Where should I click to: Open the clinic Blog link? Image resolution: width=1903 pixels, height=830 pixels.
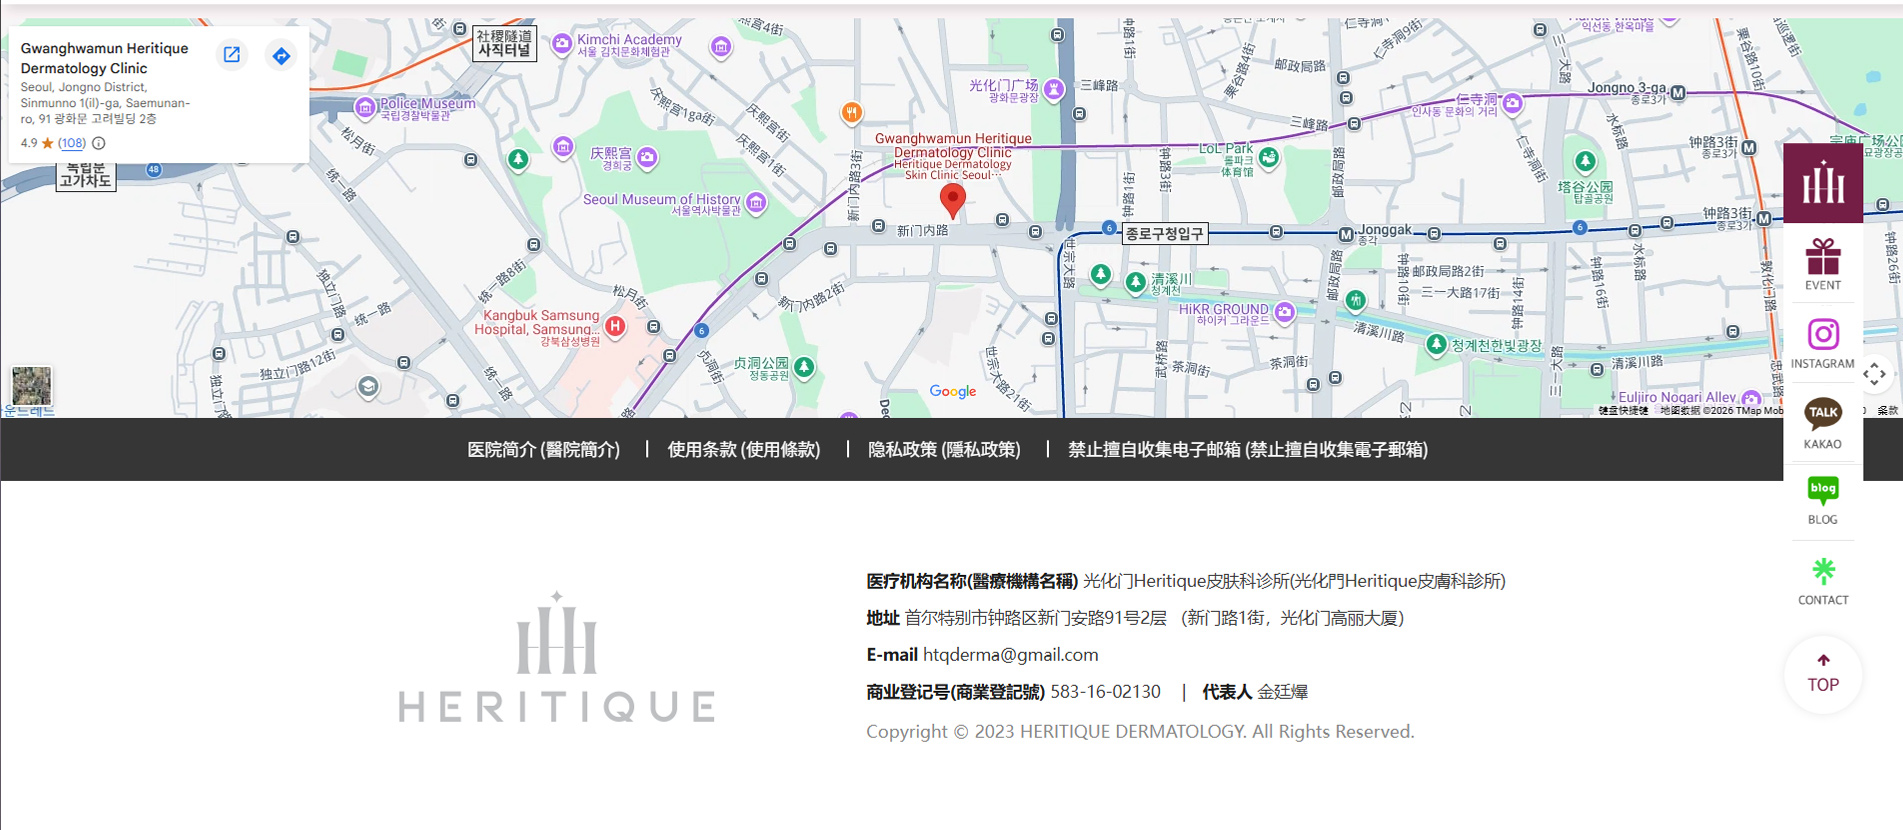(1823, 501)
